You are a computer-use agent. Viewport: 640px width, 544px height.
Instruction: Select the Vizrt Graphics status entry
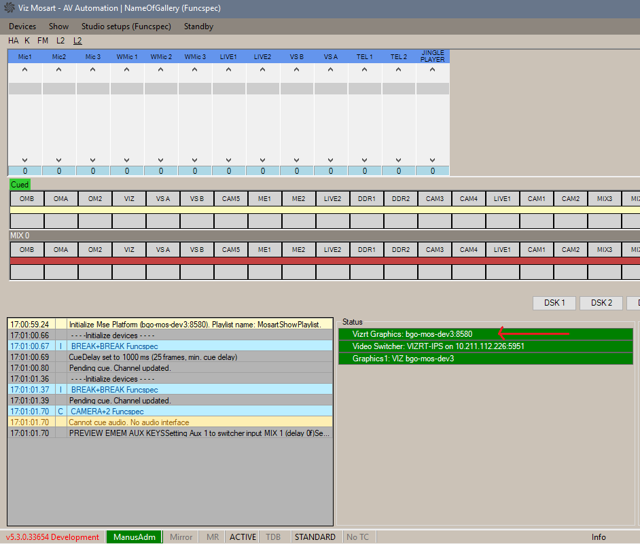click(412, 334)
